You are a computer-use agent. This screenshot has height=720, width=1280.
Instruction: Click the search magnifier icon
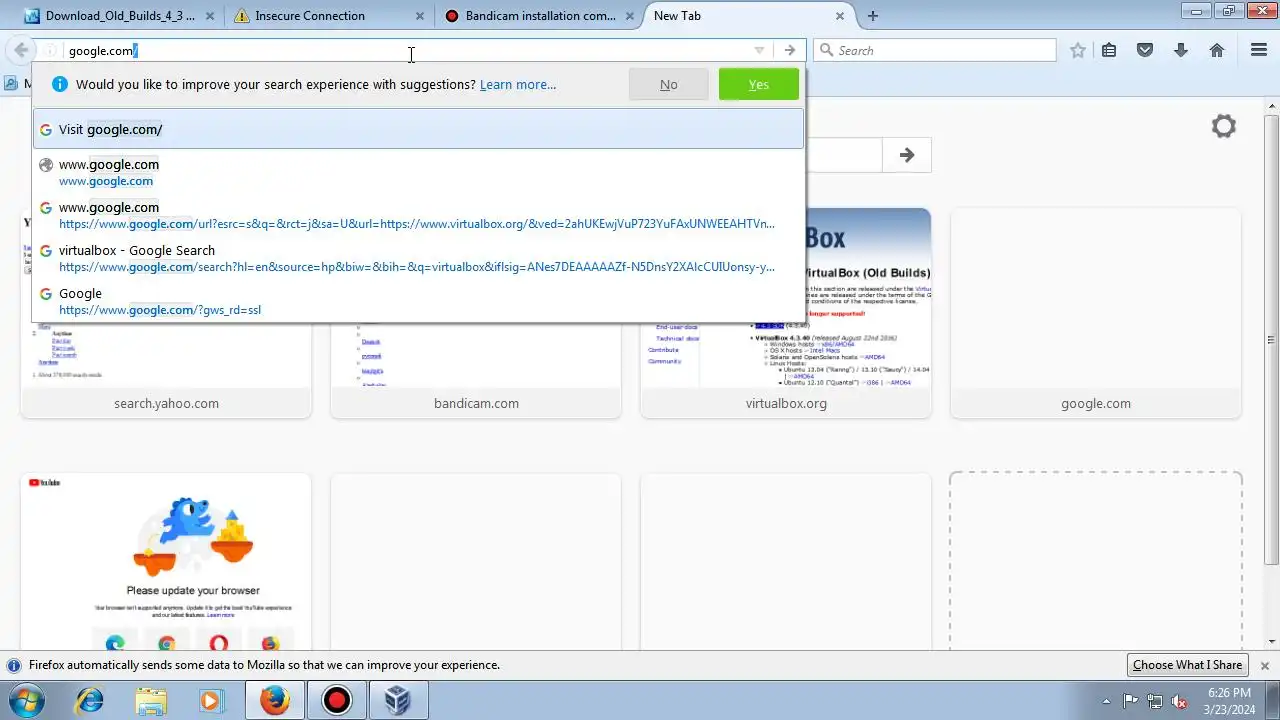(x=826, y=50)
